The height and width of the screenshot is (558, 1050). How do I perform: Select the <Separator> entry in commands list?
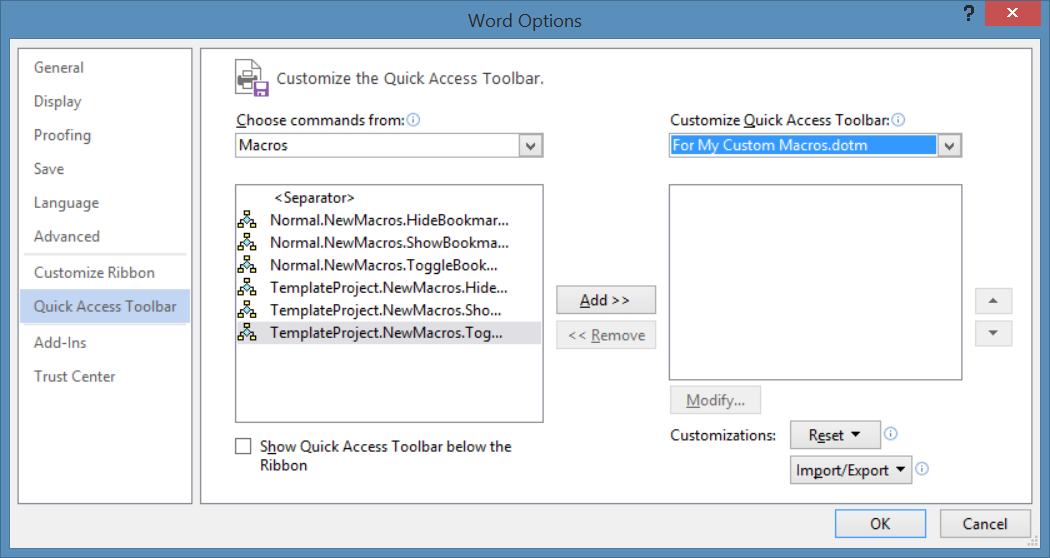[314, 198]
